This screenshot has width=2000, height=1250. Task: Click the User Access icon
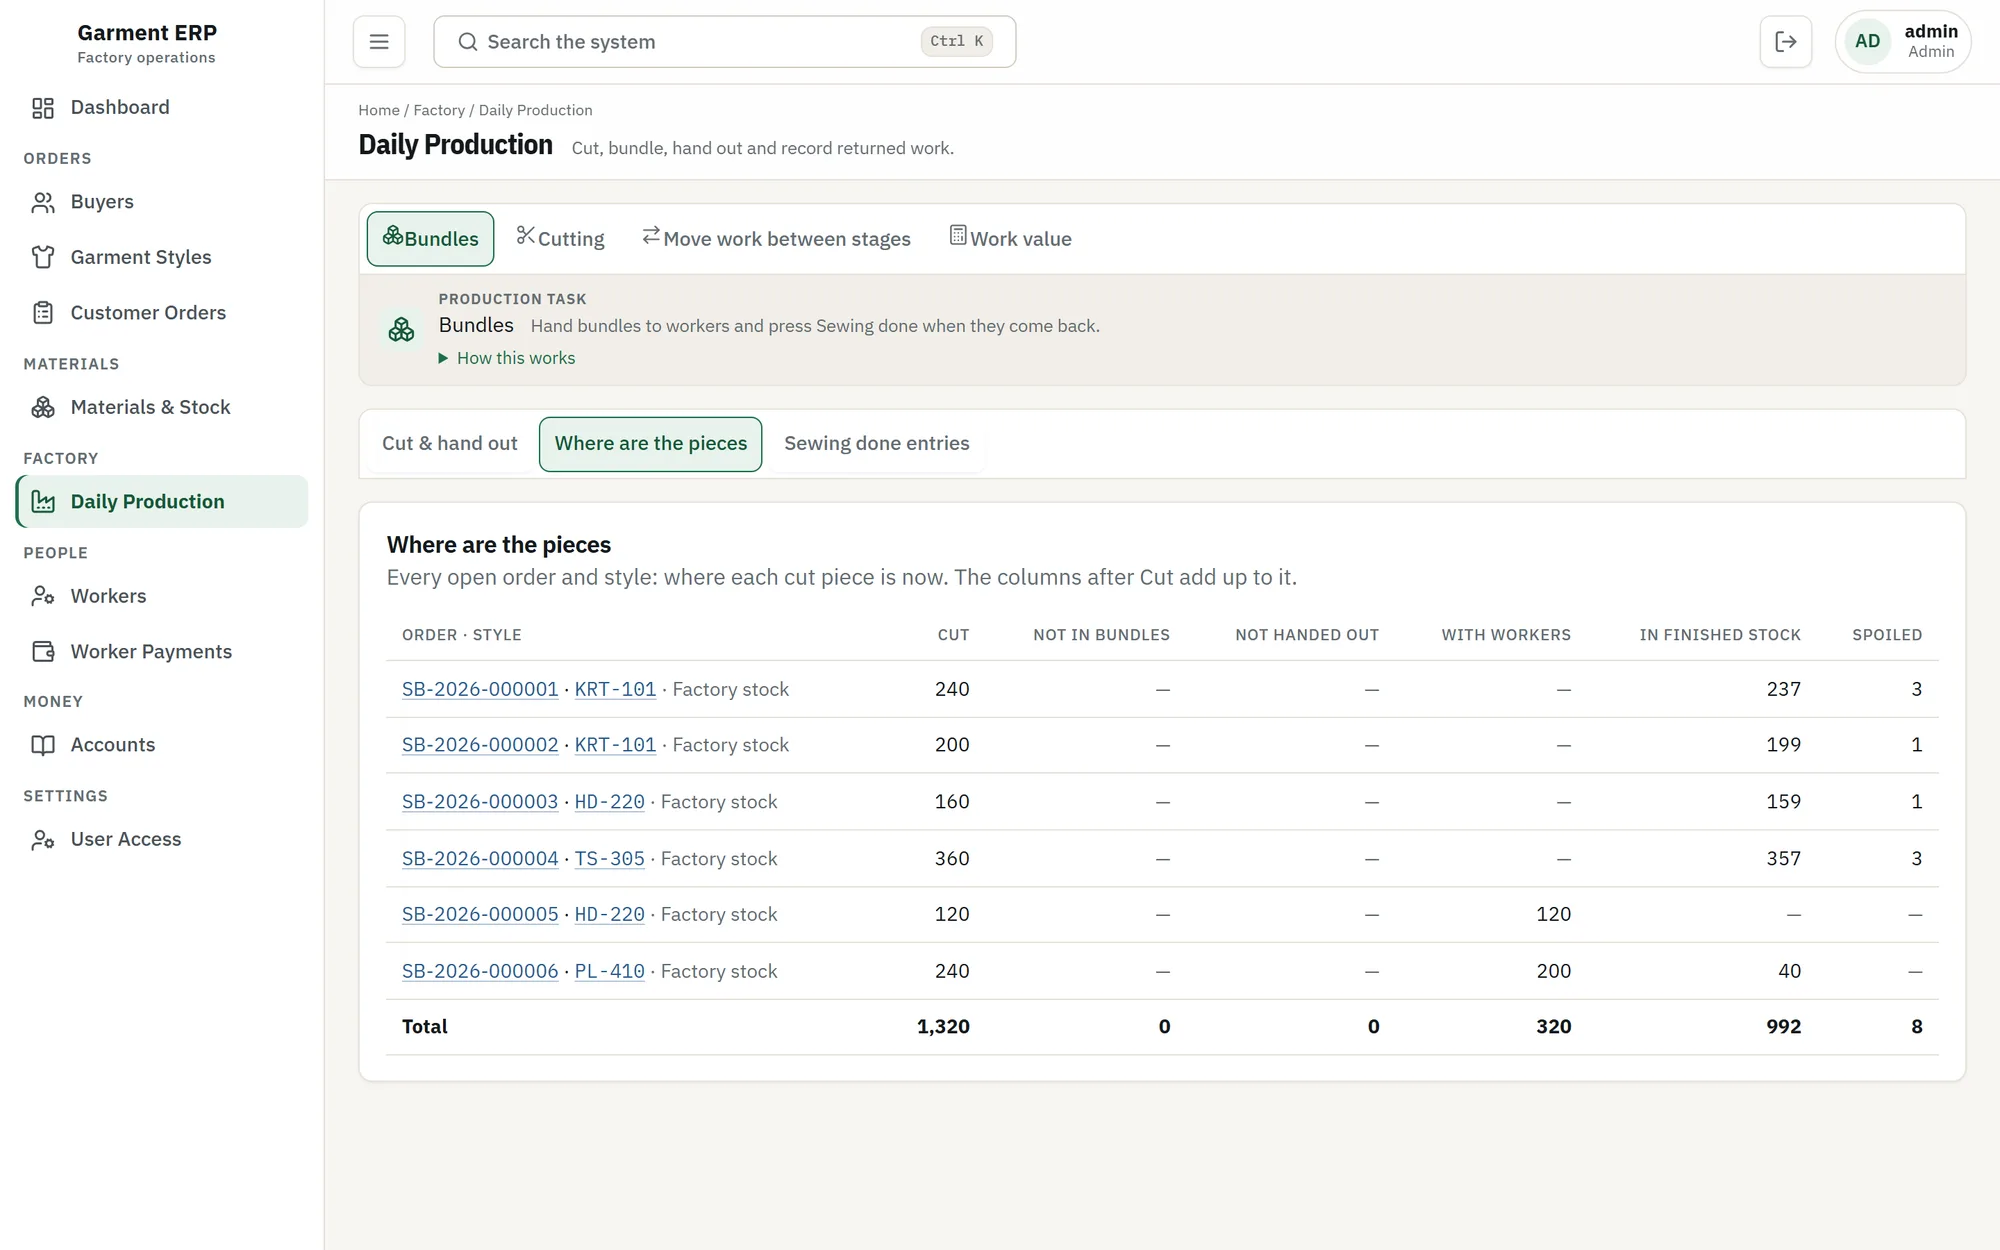pyautogui.click(x=43, y=840)
